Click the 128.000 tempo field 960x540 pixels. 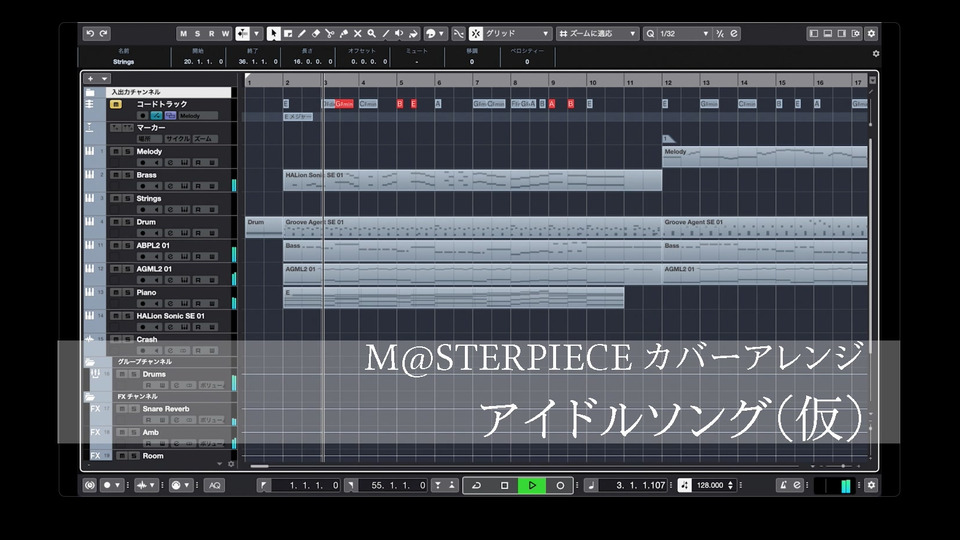coord(711,485)
